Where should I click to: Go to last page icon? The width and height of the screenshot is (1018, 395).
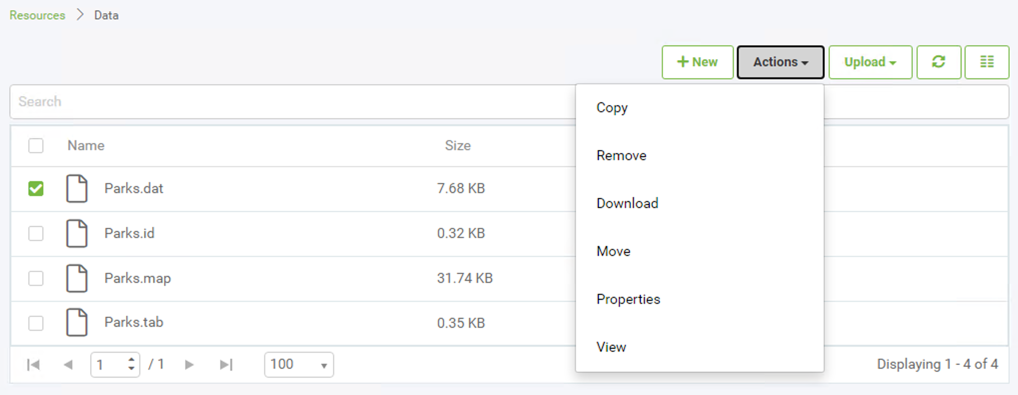(x=226, y=364)
